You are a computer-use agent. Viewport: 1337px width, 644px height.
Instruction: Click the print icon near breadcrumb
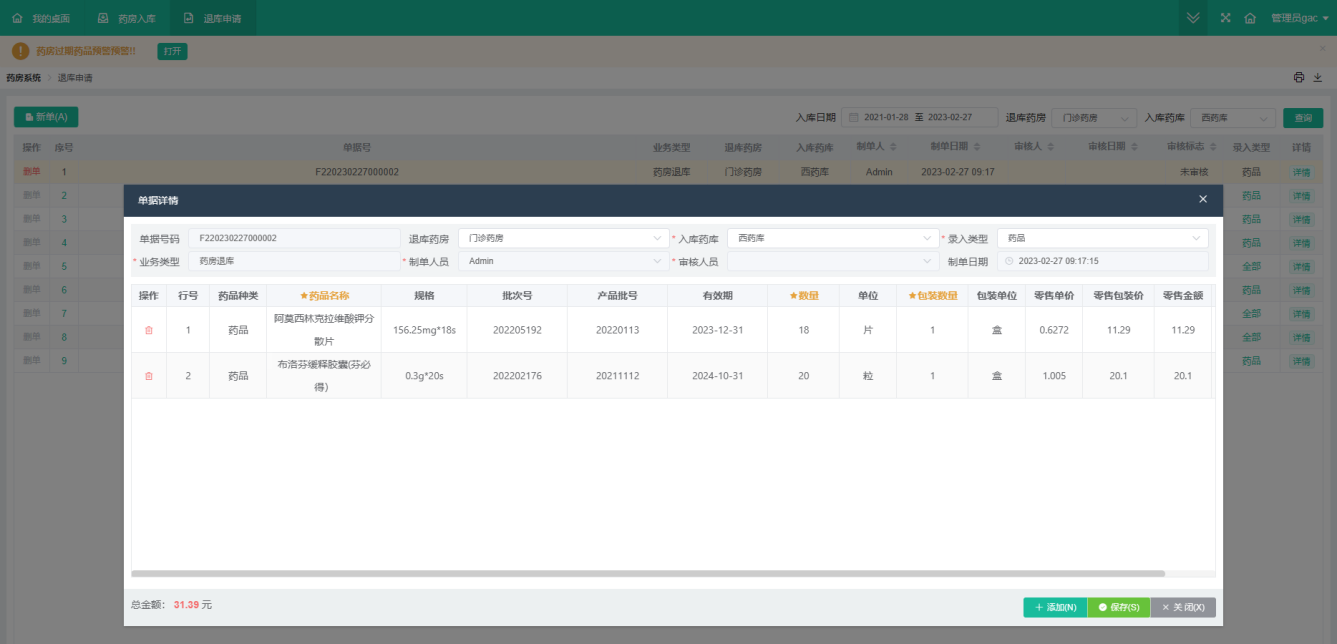click(x=1299, y=78)
